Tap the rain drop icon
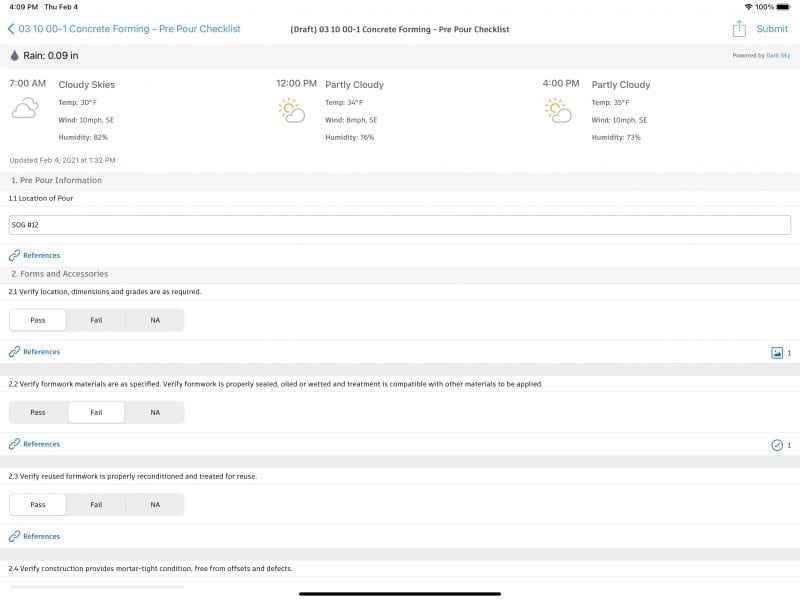The image size is (800, 600). [14, 56]
